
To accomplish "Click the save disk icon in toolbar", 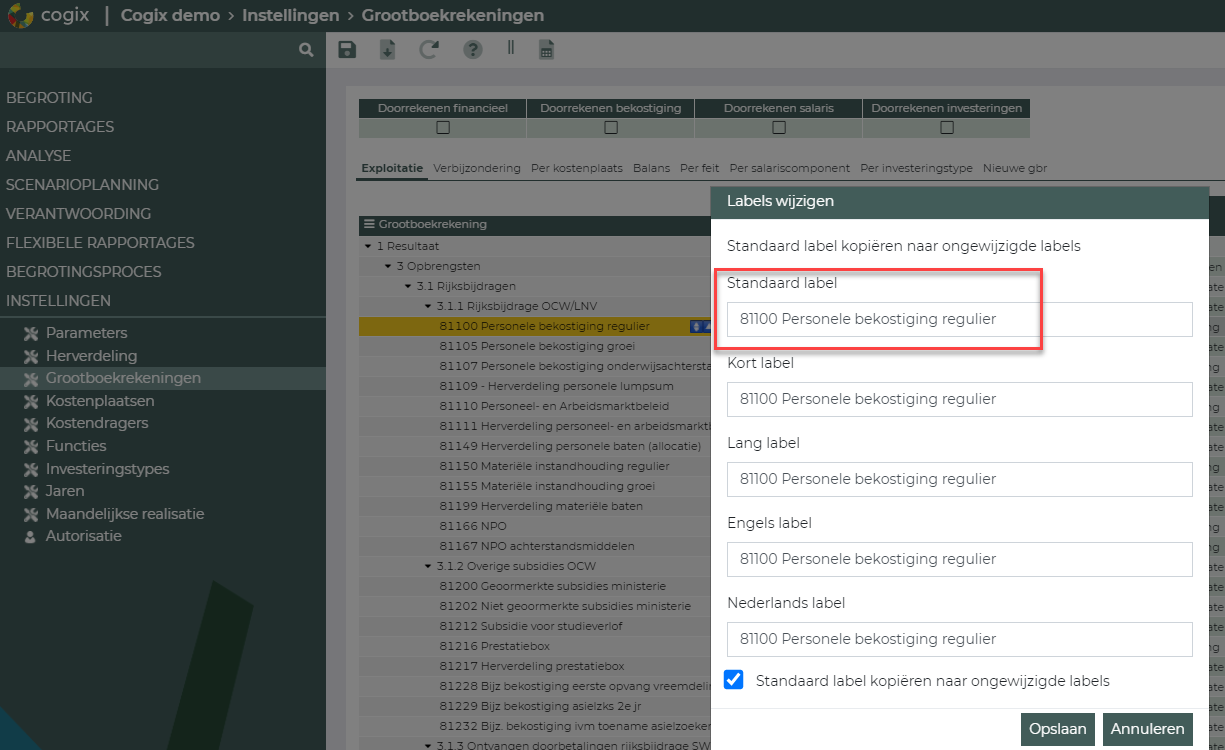I will [347, 50].
